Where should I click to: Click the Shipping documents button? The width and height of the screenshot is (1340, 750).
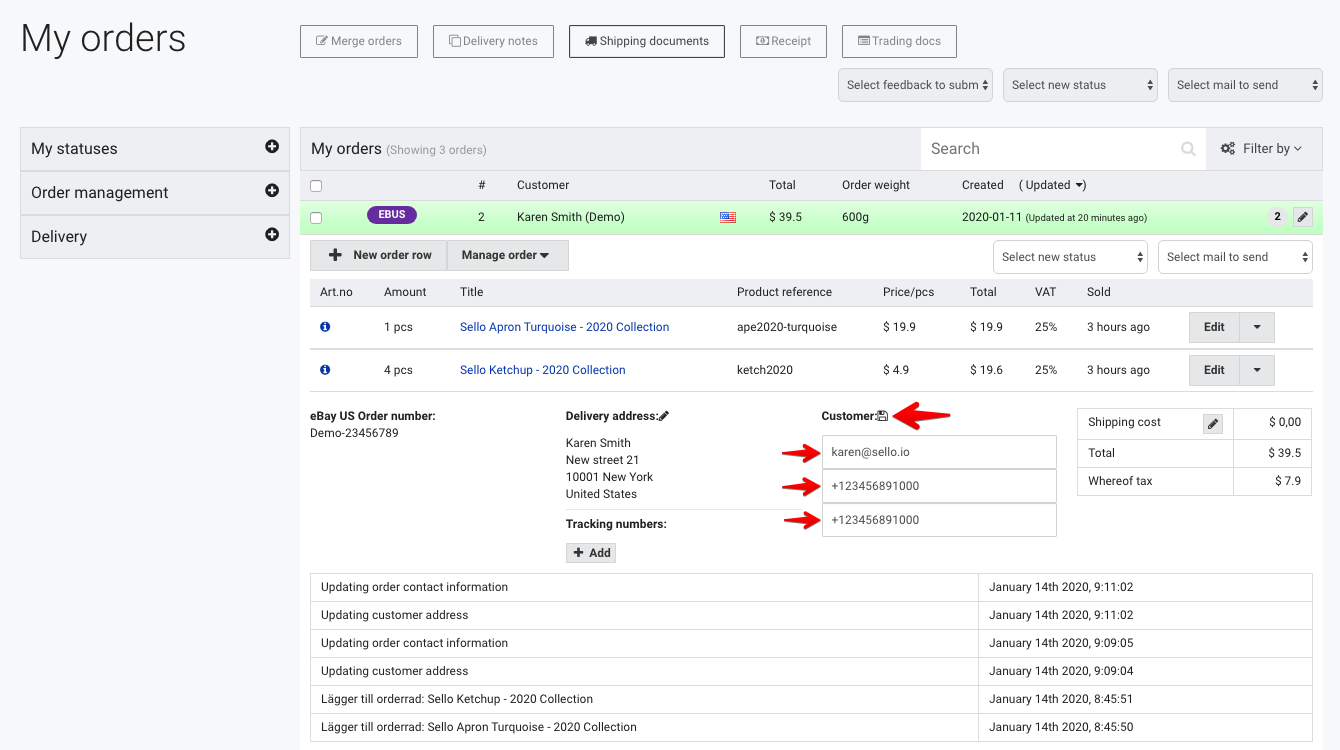[x=647, y=41]
